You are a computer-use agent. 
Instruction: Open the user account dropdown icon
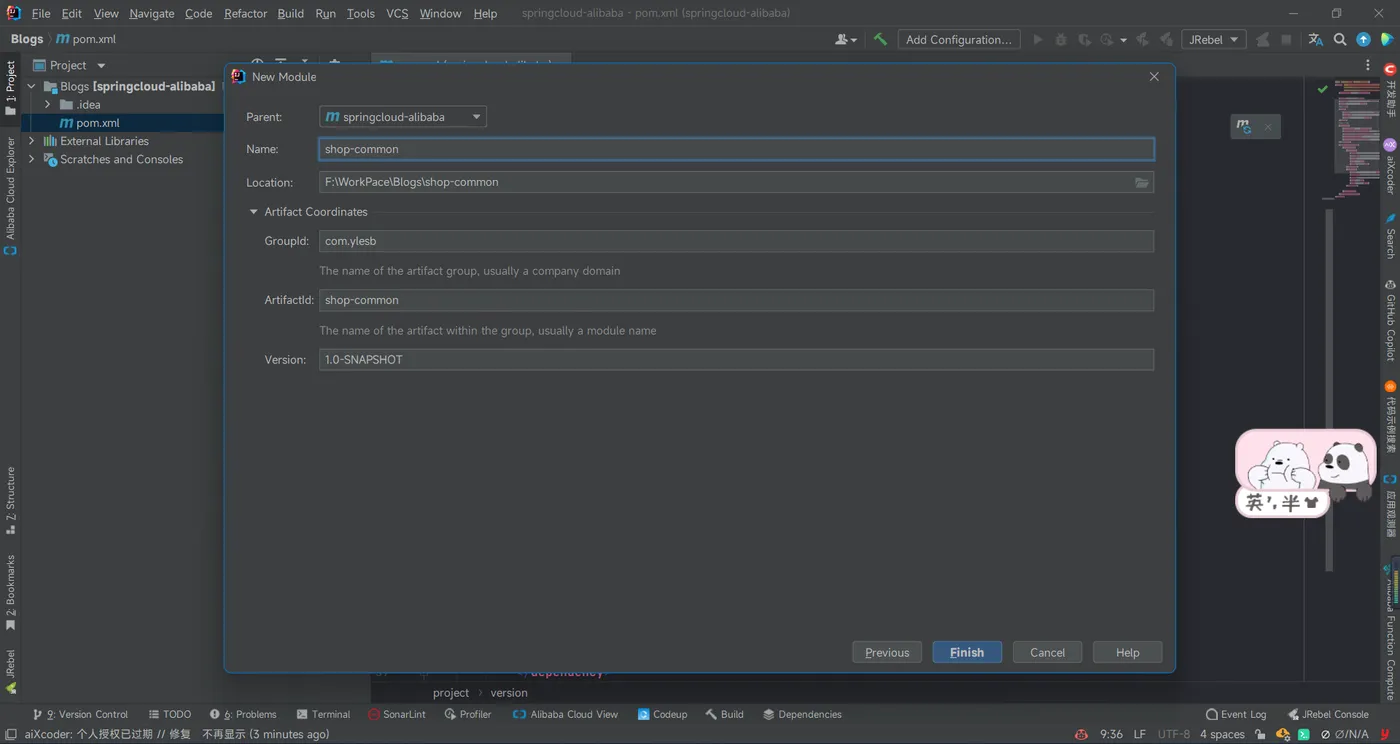pyautogui.click(x=846, y=39)
